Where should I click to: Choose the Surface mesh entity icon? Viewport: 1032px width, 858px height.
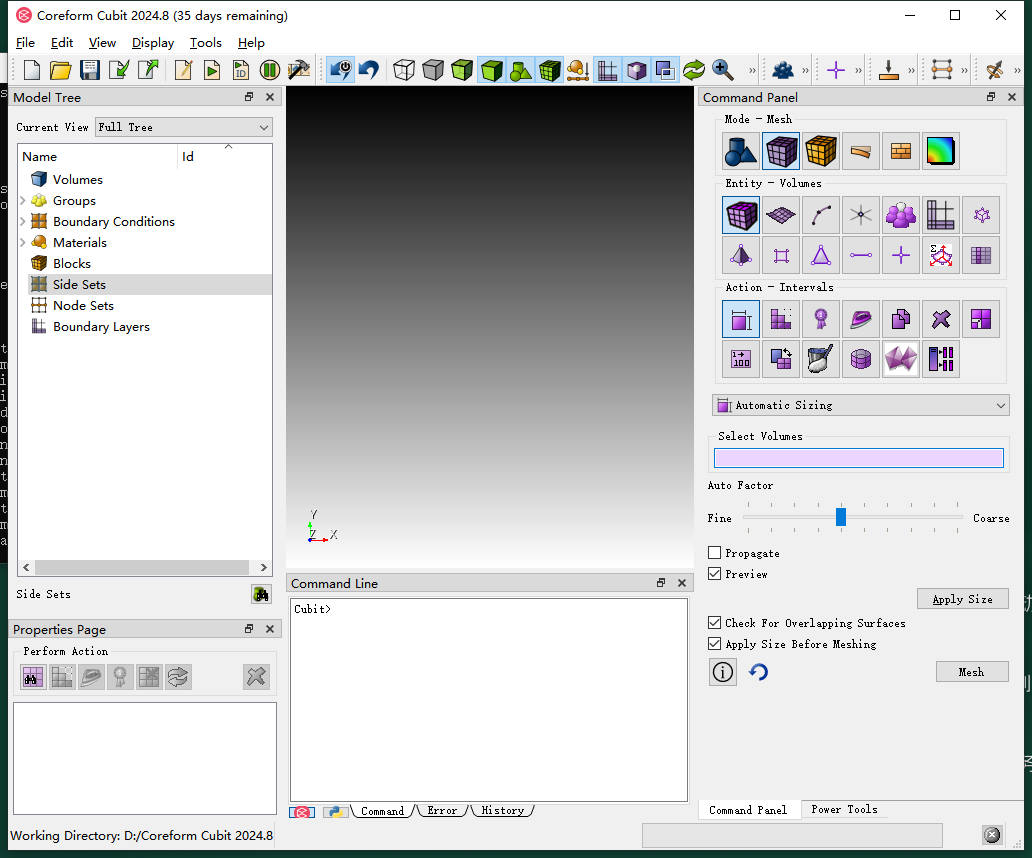pyautogui.click(x=781, y=215)
